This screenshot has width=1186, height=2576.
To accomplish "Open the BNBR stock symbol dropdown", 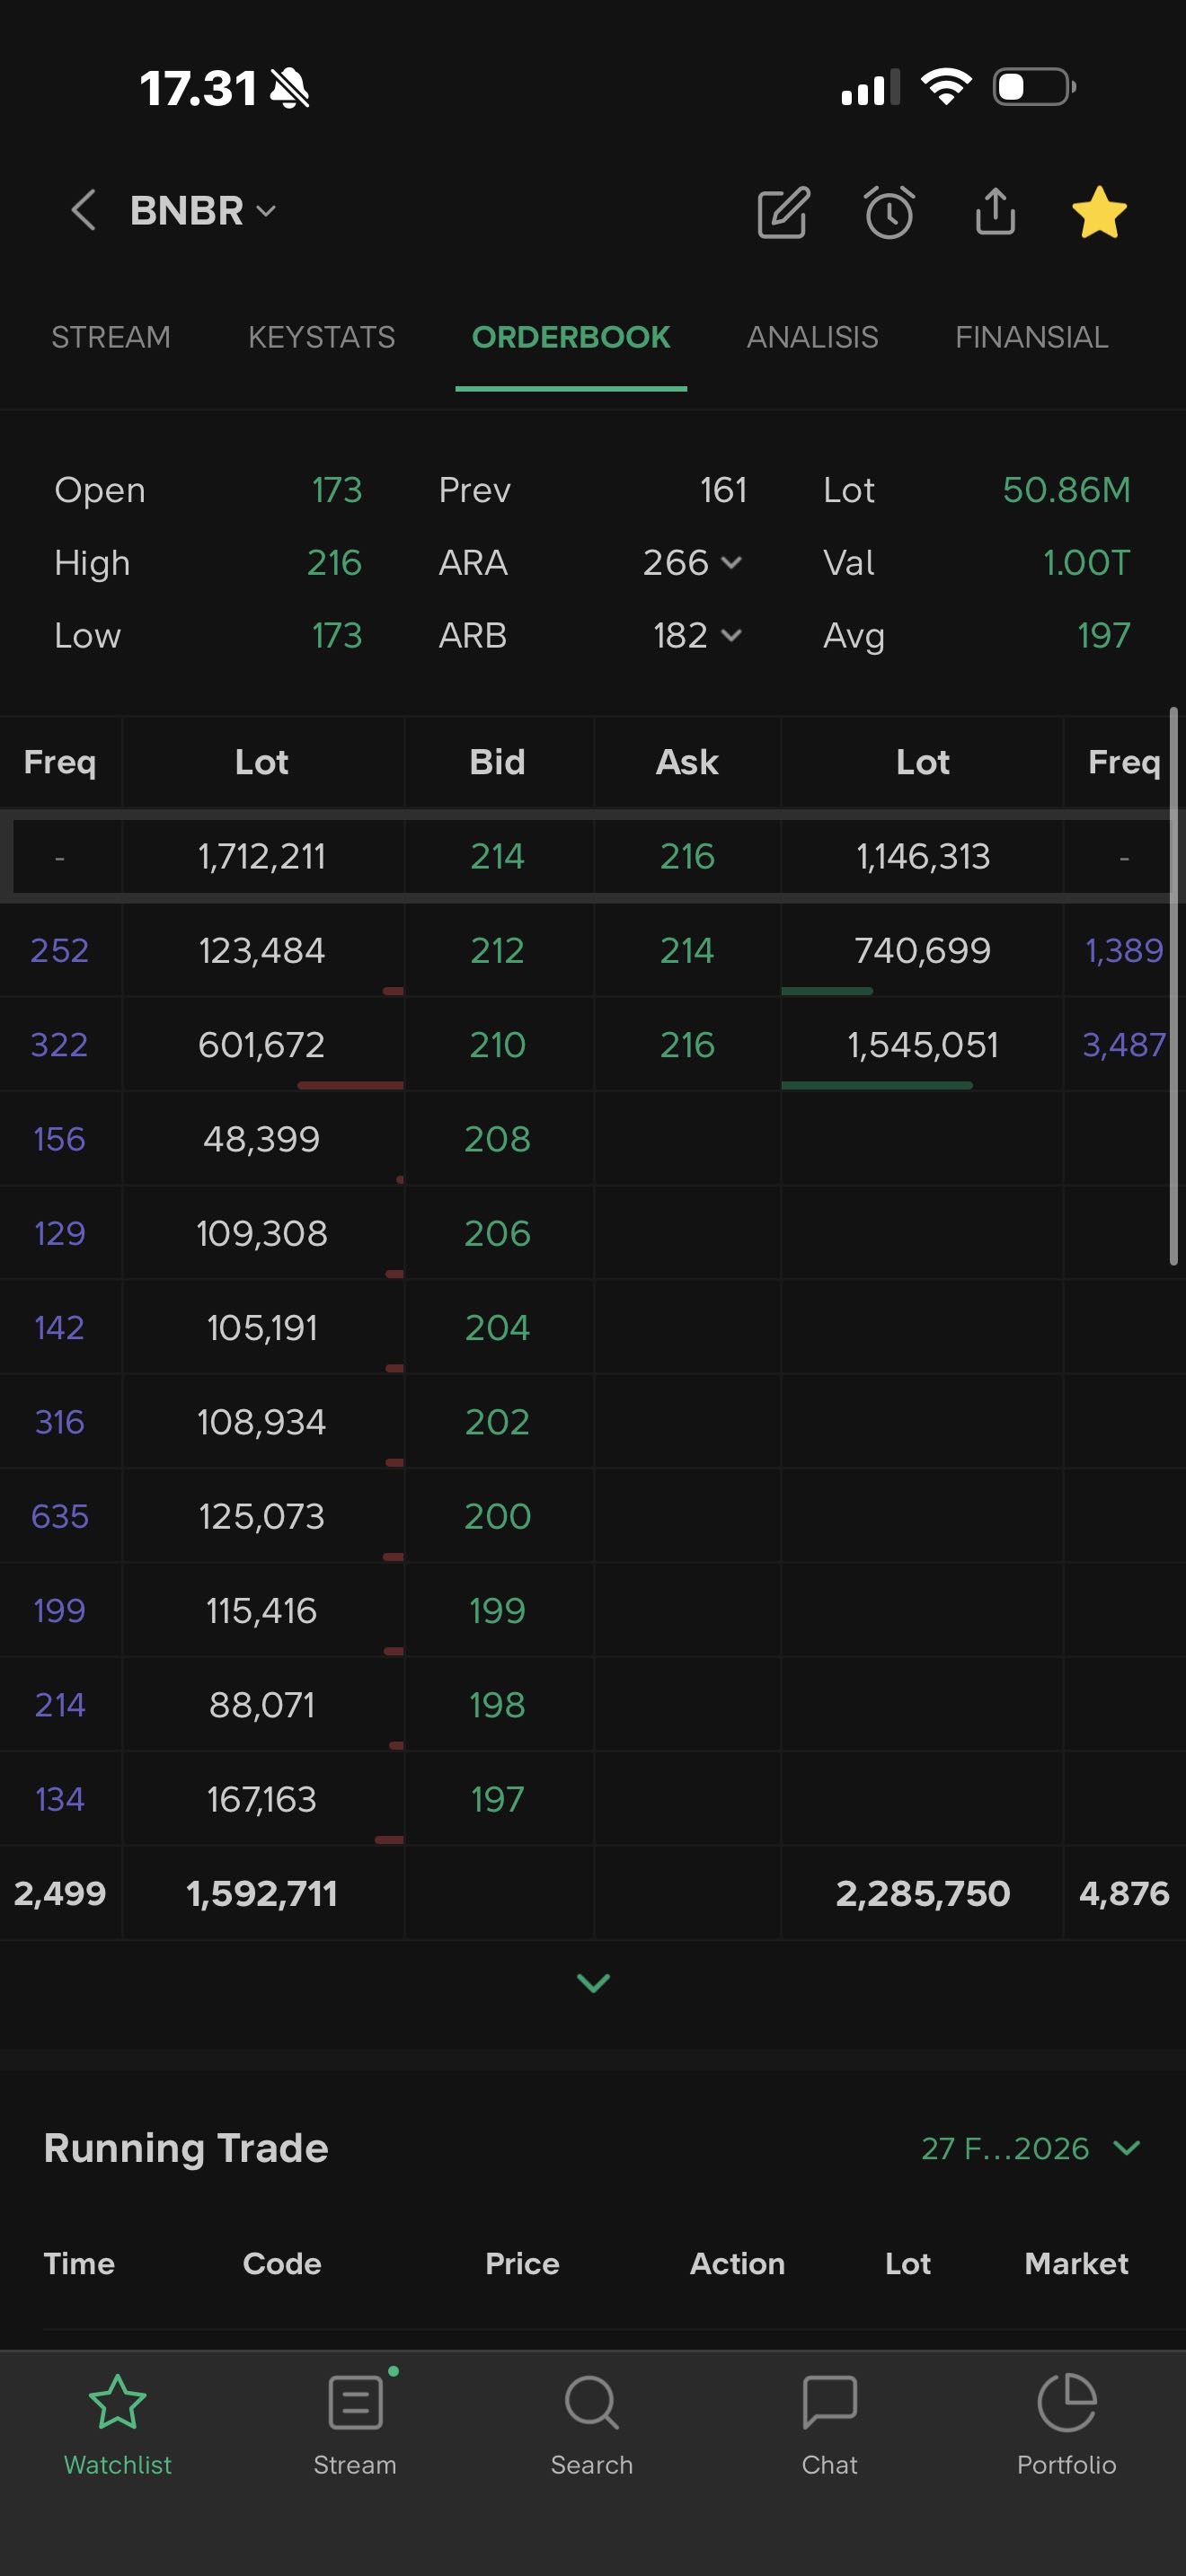I will (x=203, y=211).
